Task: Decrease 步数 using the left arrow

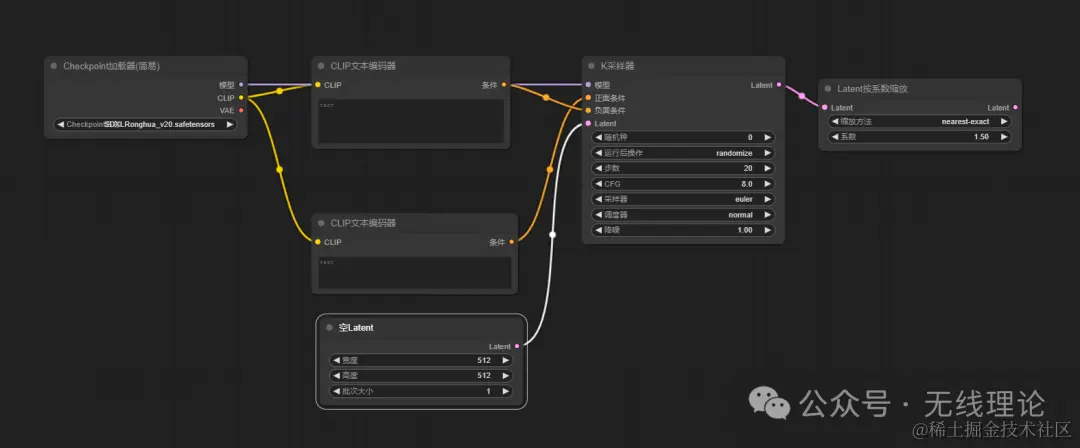Action: 599,168
